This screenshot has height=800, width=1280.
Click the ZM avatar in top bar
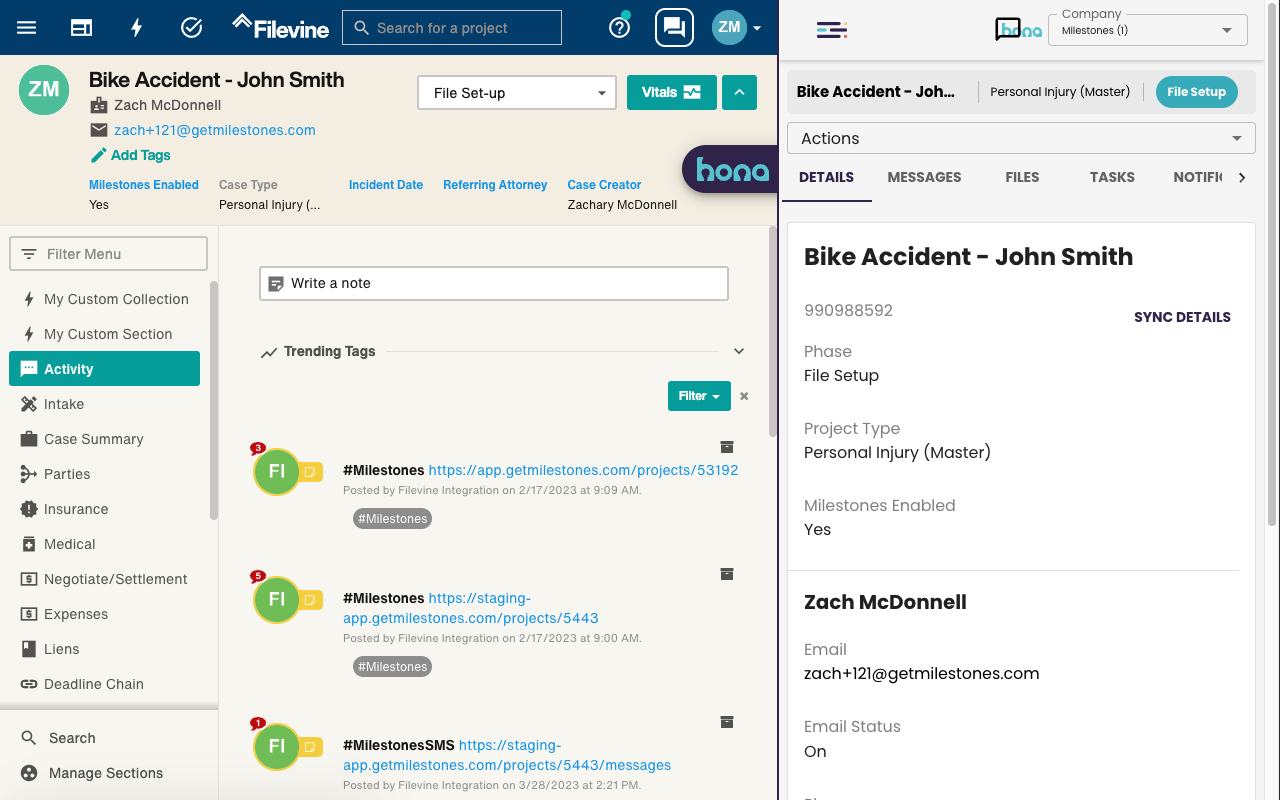729,27
